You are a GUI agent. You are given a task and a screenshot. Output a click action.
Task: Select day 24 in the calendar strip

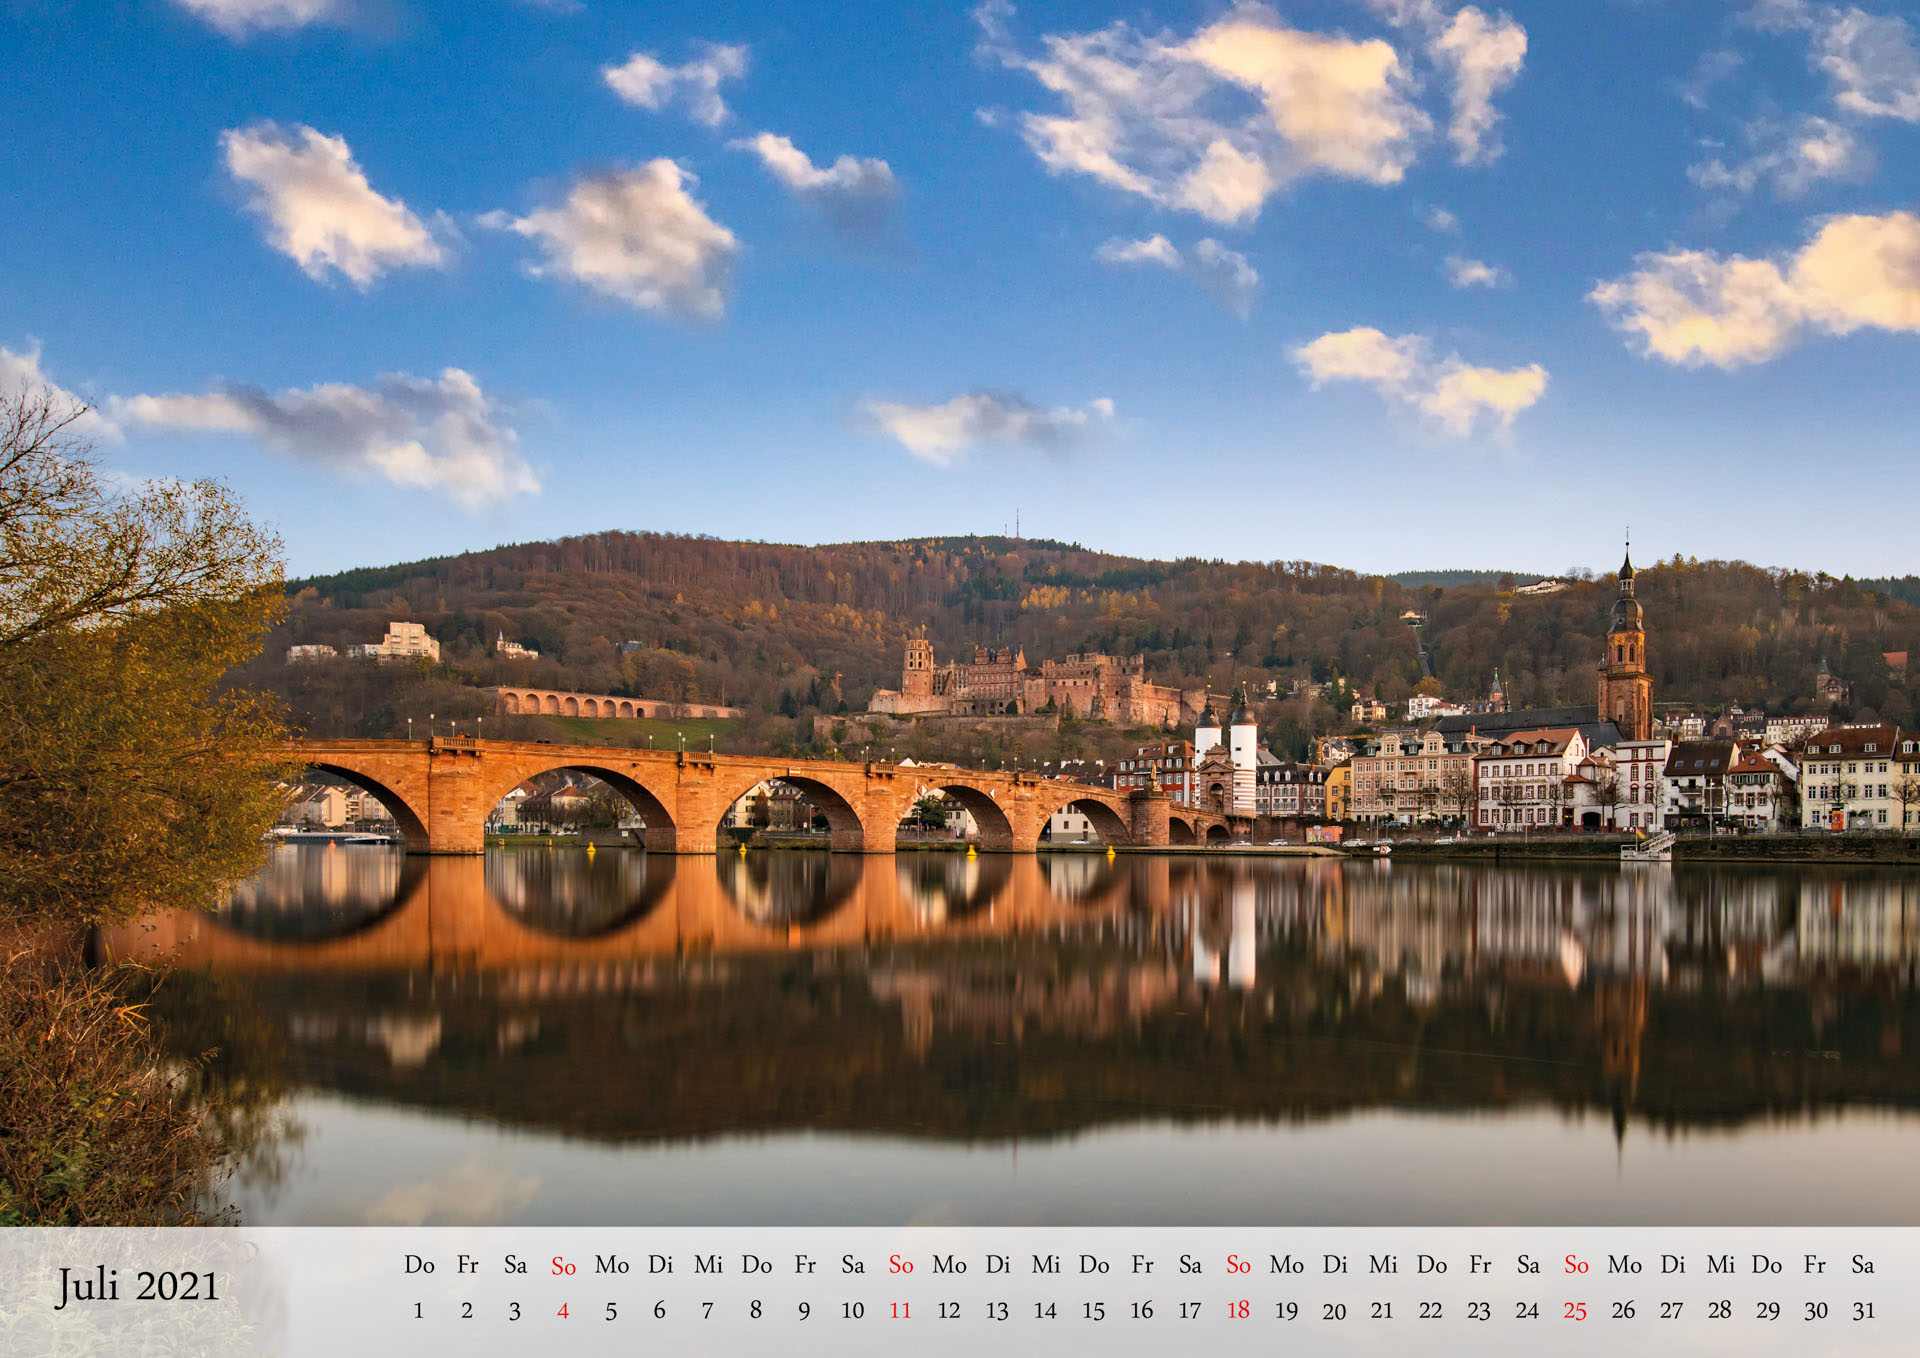pyautogui.click(x=1527, y=1310)
